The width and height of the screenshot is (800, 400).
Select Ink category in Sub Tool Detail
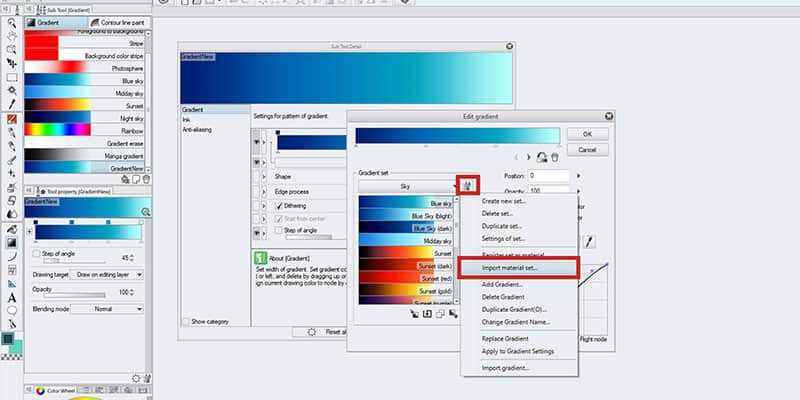[186, 119]
